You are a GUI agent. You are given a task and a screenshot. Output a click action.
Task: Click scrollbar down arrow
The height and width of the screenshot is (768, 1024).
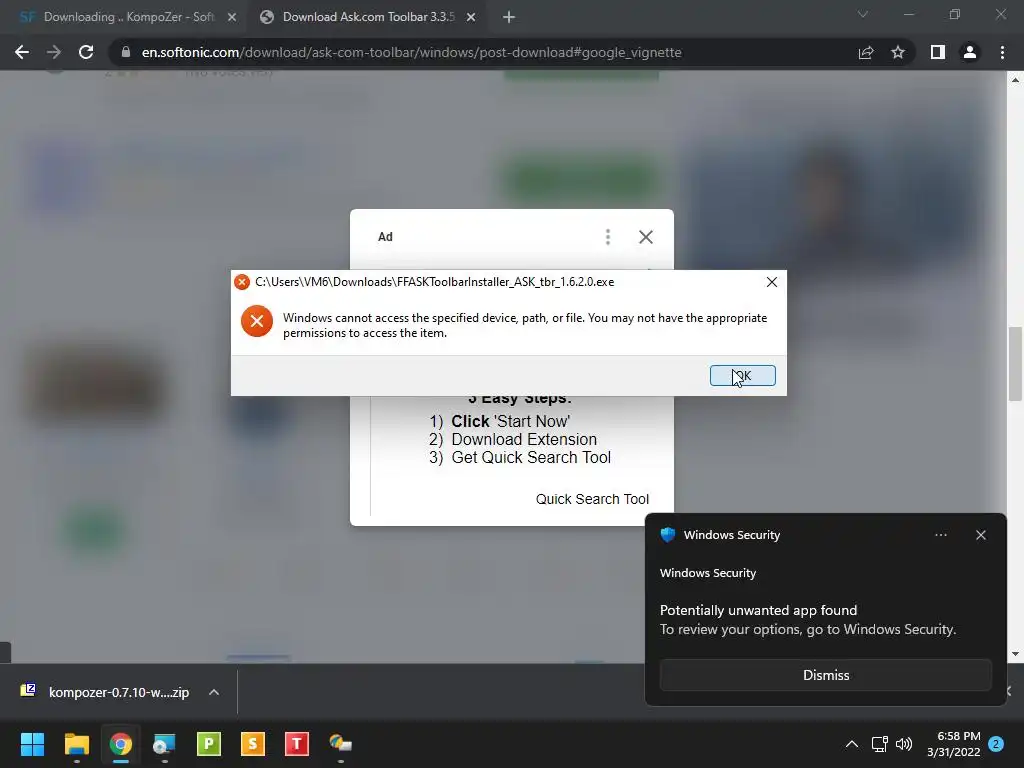pos(1015,654)
